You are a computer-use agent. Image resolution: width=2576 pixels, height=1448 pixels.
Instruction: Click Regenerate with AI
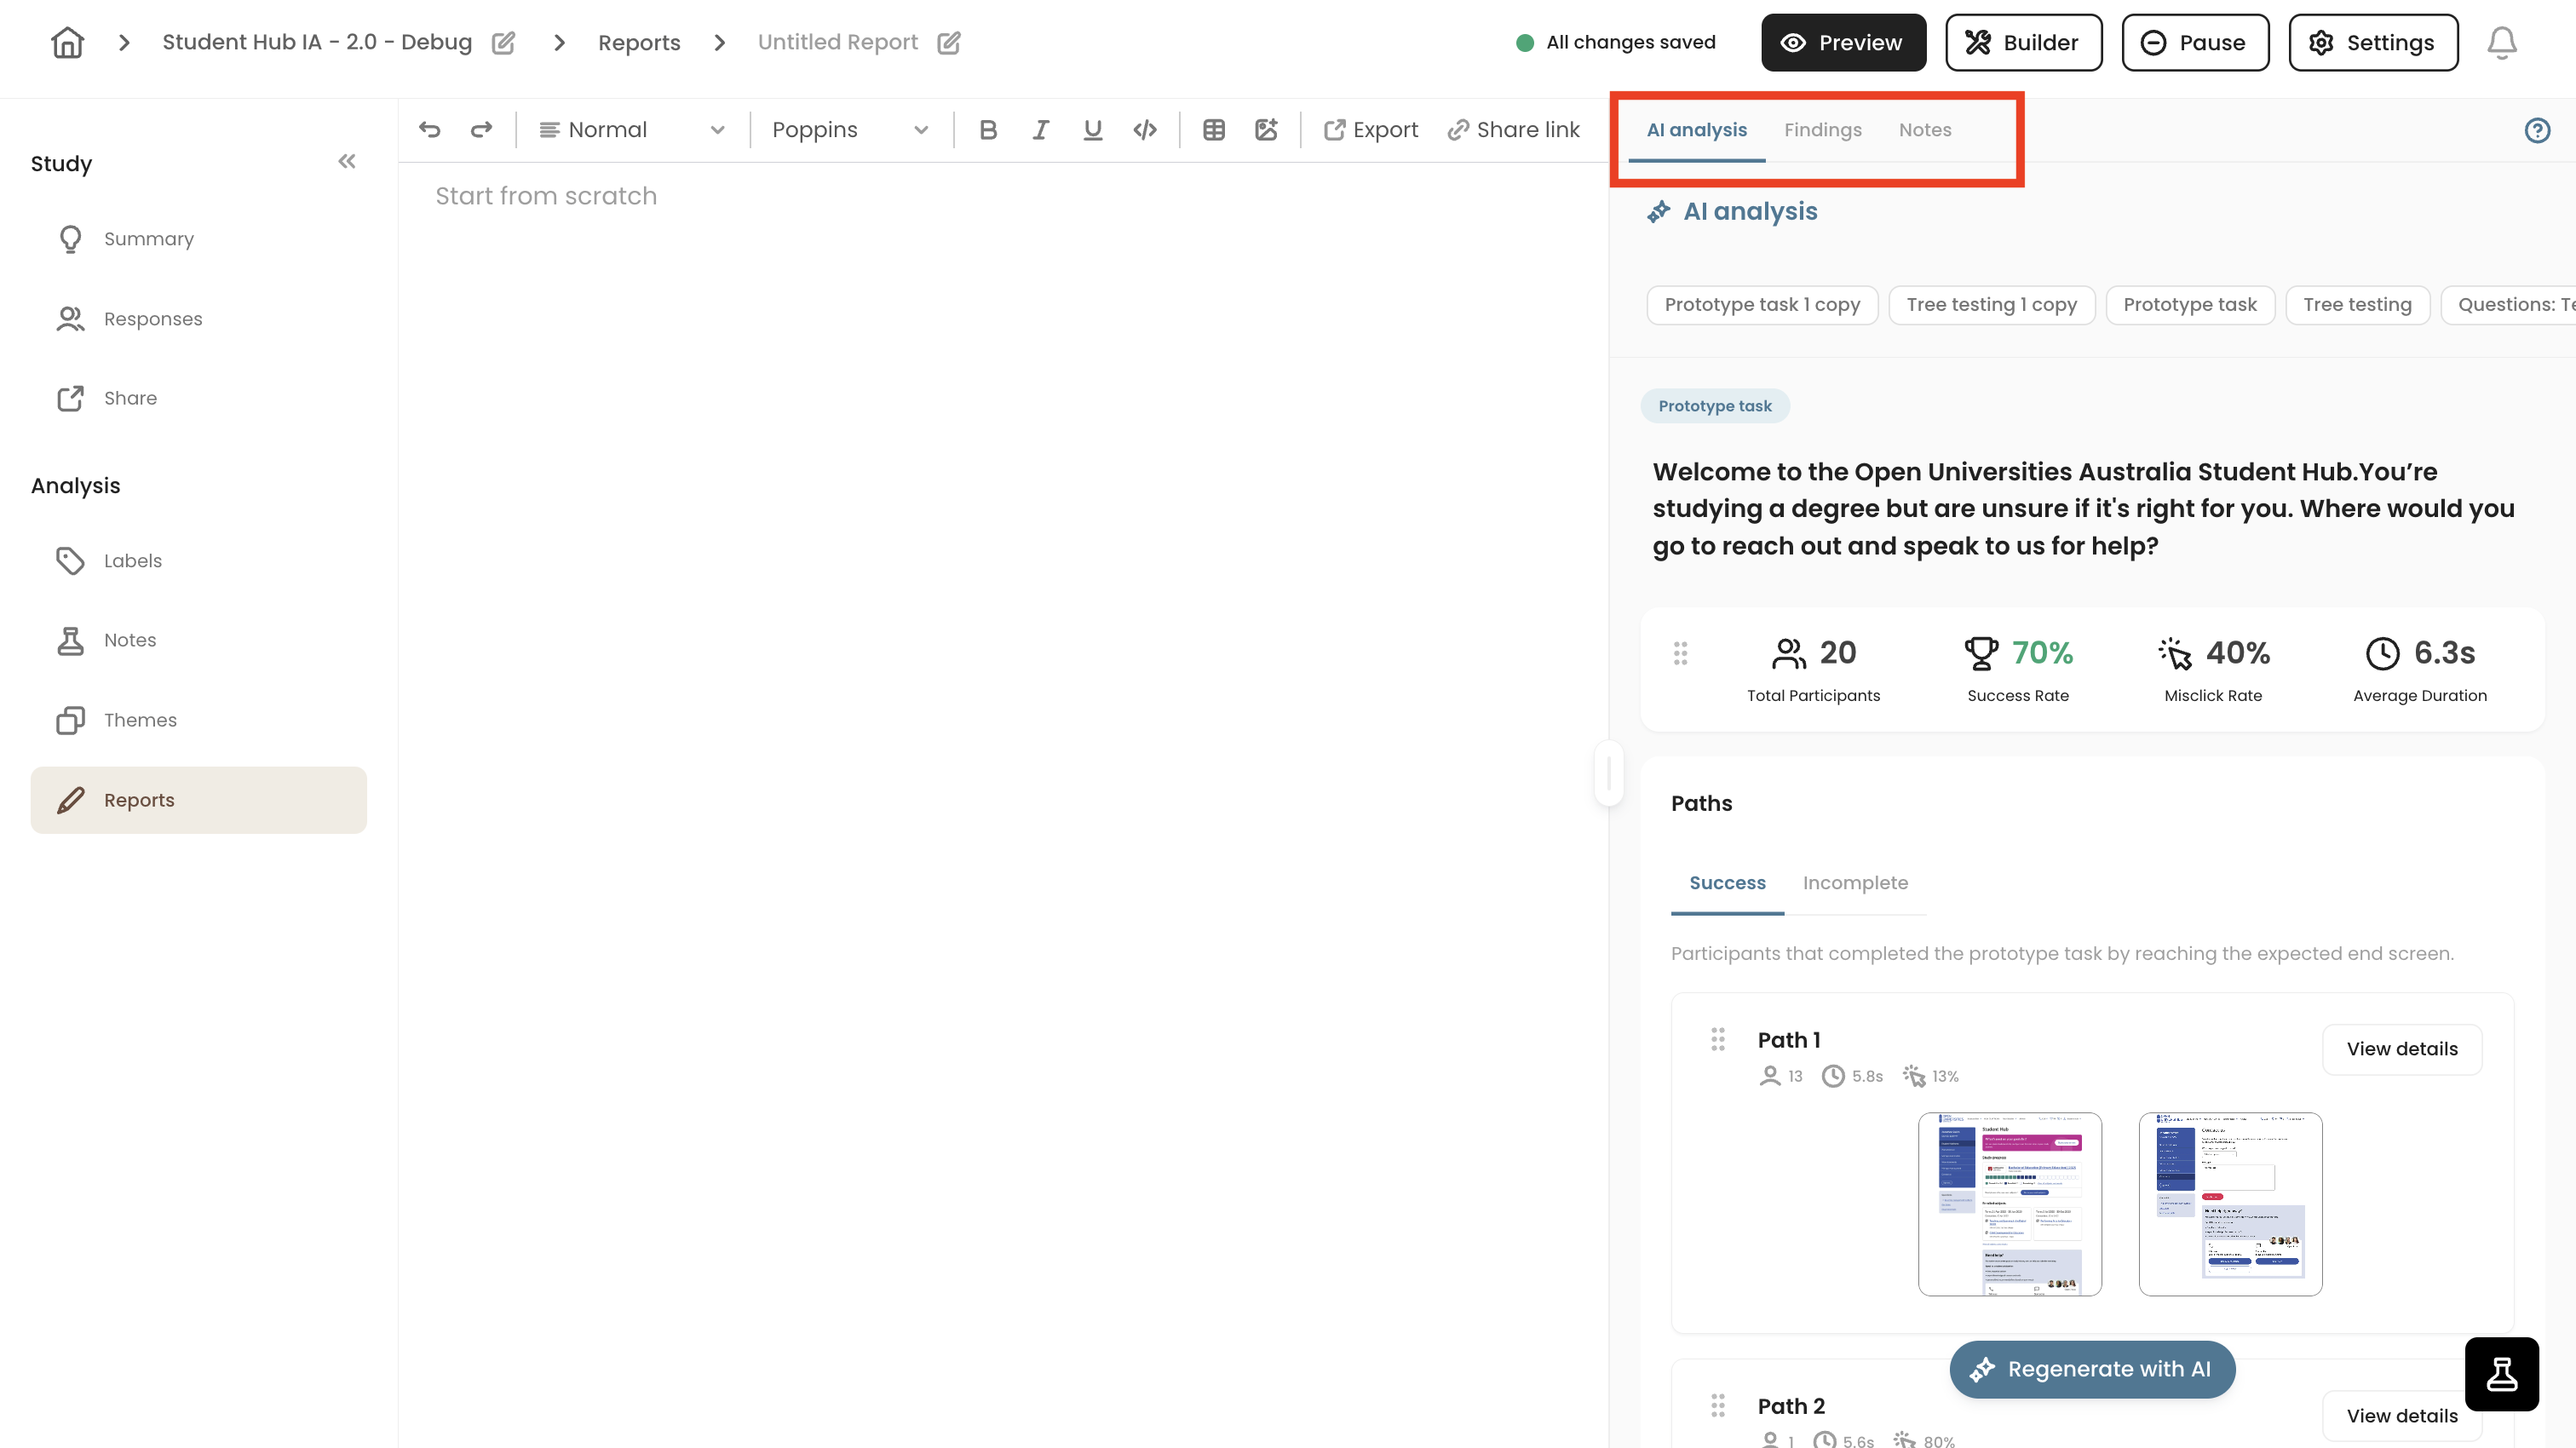[x=2091, y=1369]
